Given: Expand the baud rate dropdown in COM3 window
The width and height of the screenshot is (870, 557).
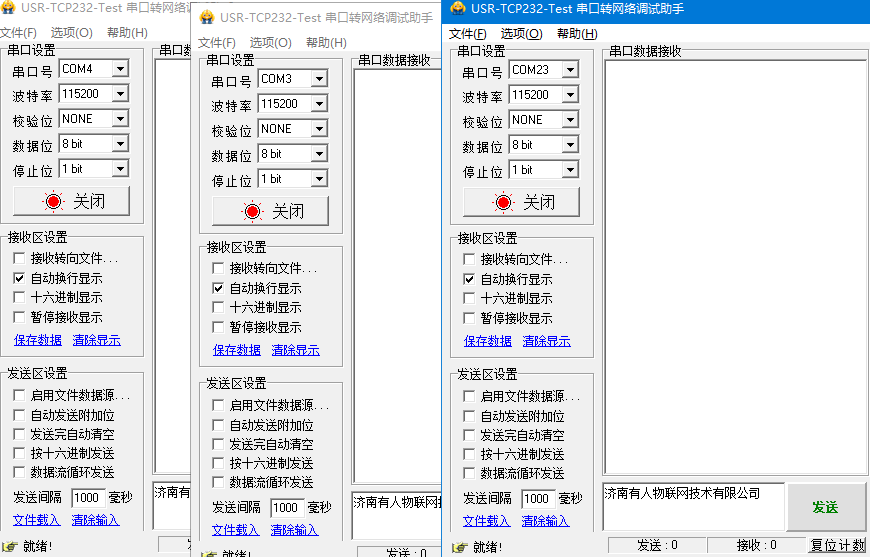Looking at the screenshot, I should pos(319,104).
